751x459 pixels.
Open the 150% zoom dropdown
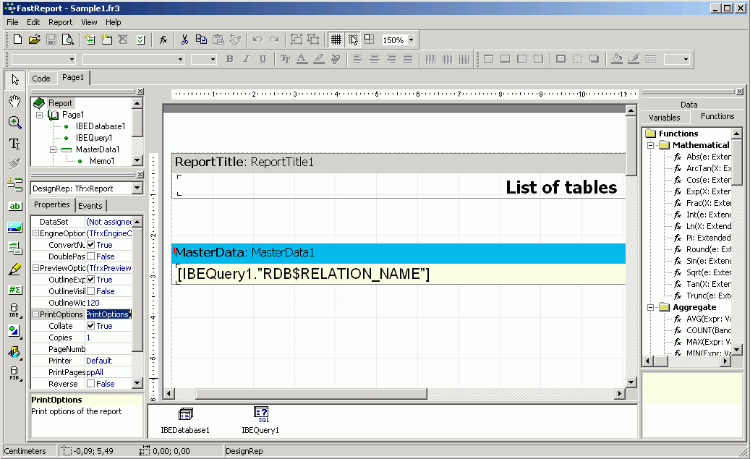point(411,40)
